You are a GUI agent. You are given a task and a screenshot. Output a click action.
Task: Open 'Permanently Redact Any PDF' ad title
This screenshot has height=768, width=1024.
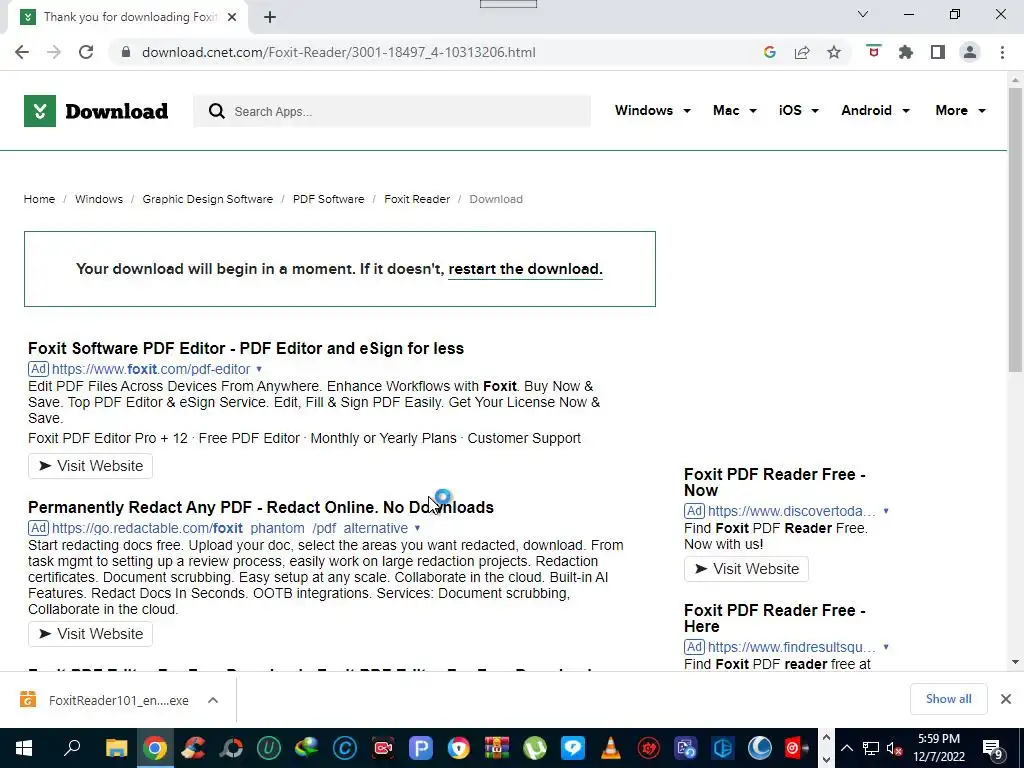pyautogui.click(x=261, y=507)
